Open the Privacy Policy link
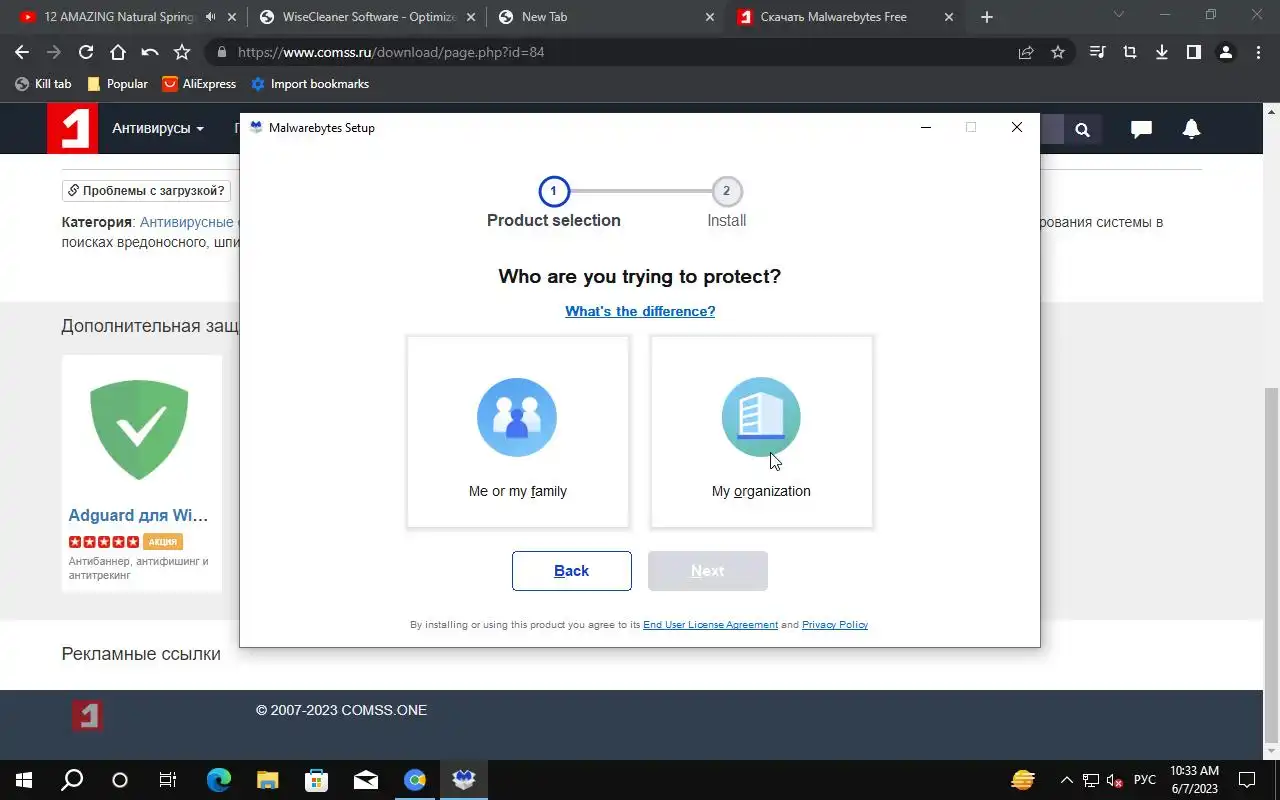The width and height of the screenshot is (1280, 800). tap(835, 624)
